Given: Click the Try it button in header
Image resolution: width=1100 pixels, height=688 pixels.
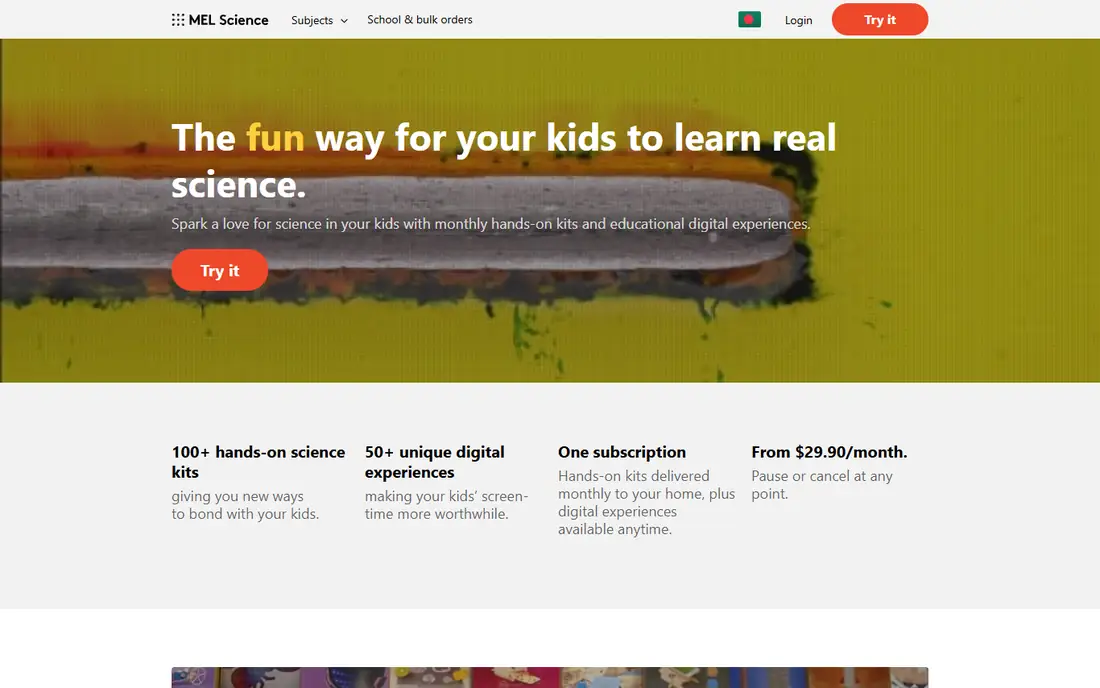Looking at the screenshot, I should click(880, 20).
